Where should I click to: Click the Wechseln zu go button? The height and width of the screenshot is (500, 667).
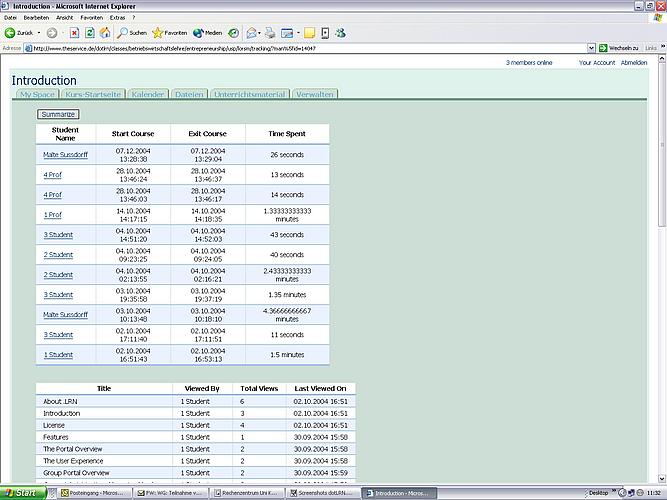[x=619, y=48]
